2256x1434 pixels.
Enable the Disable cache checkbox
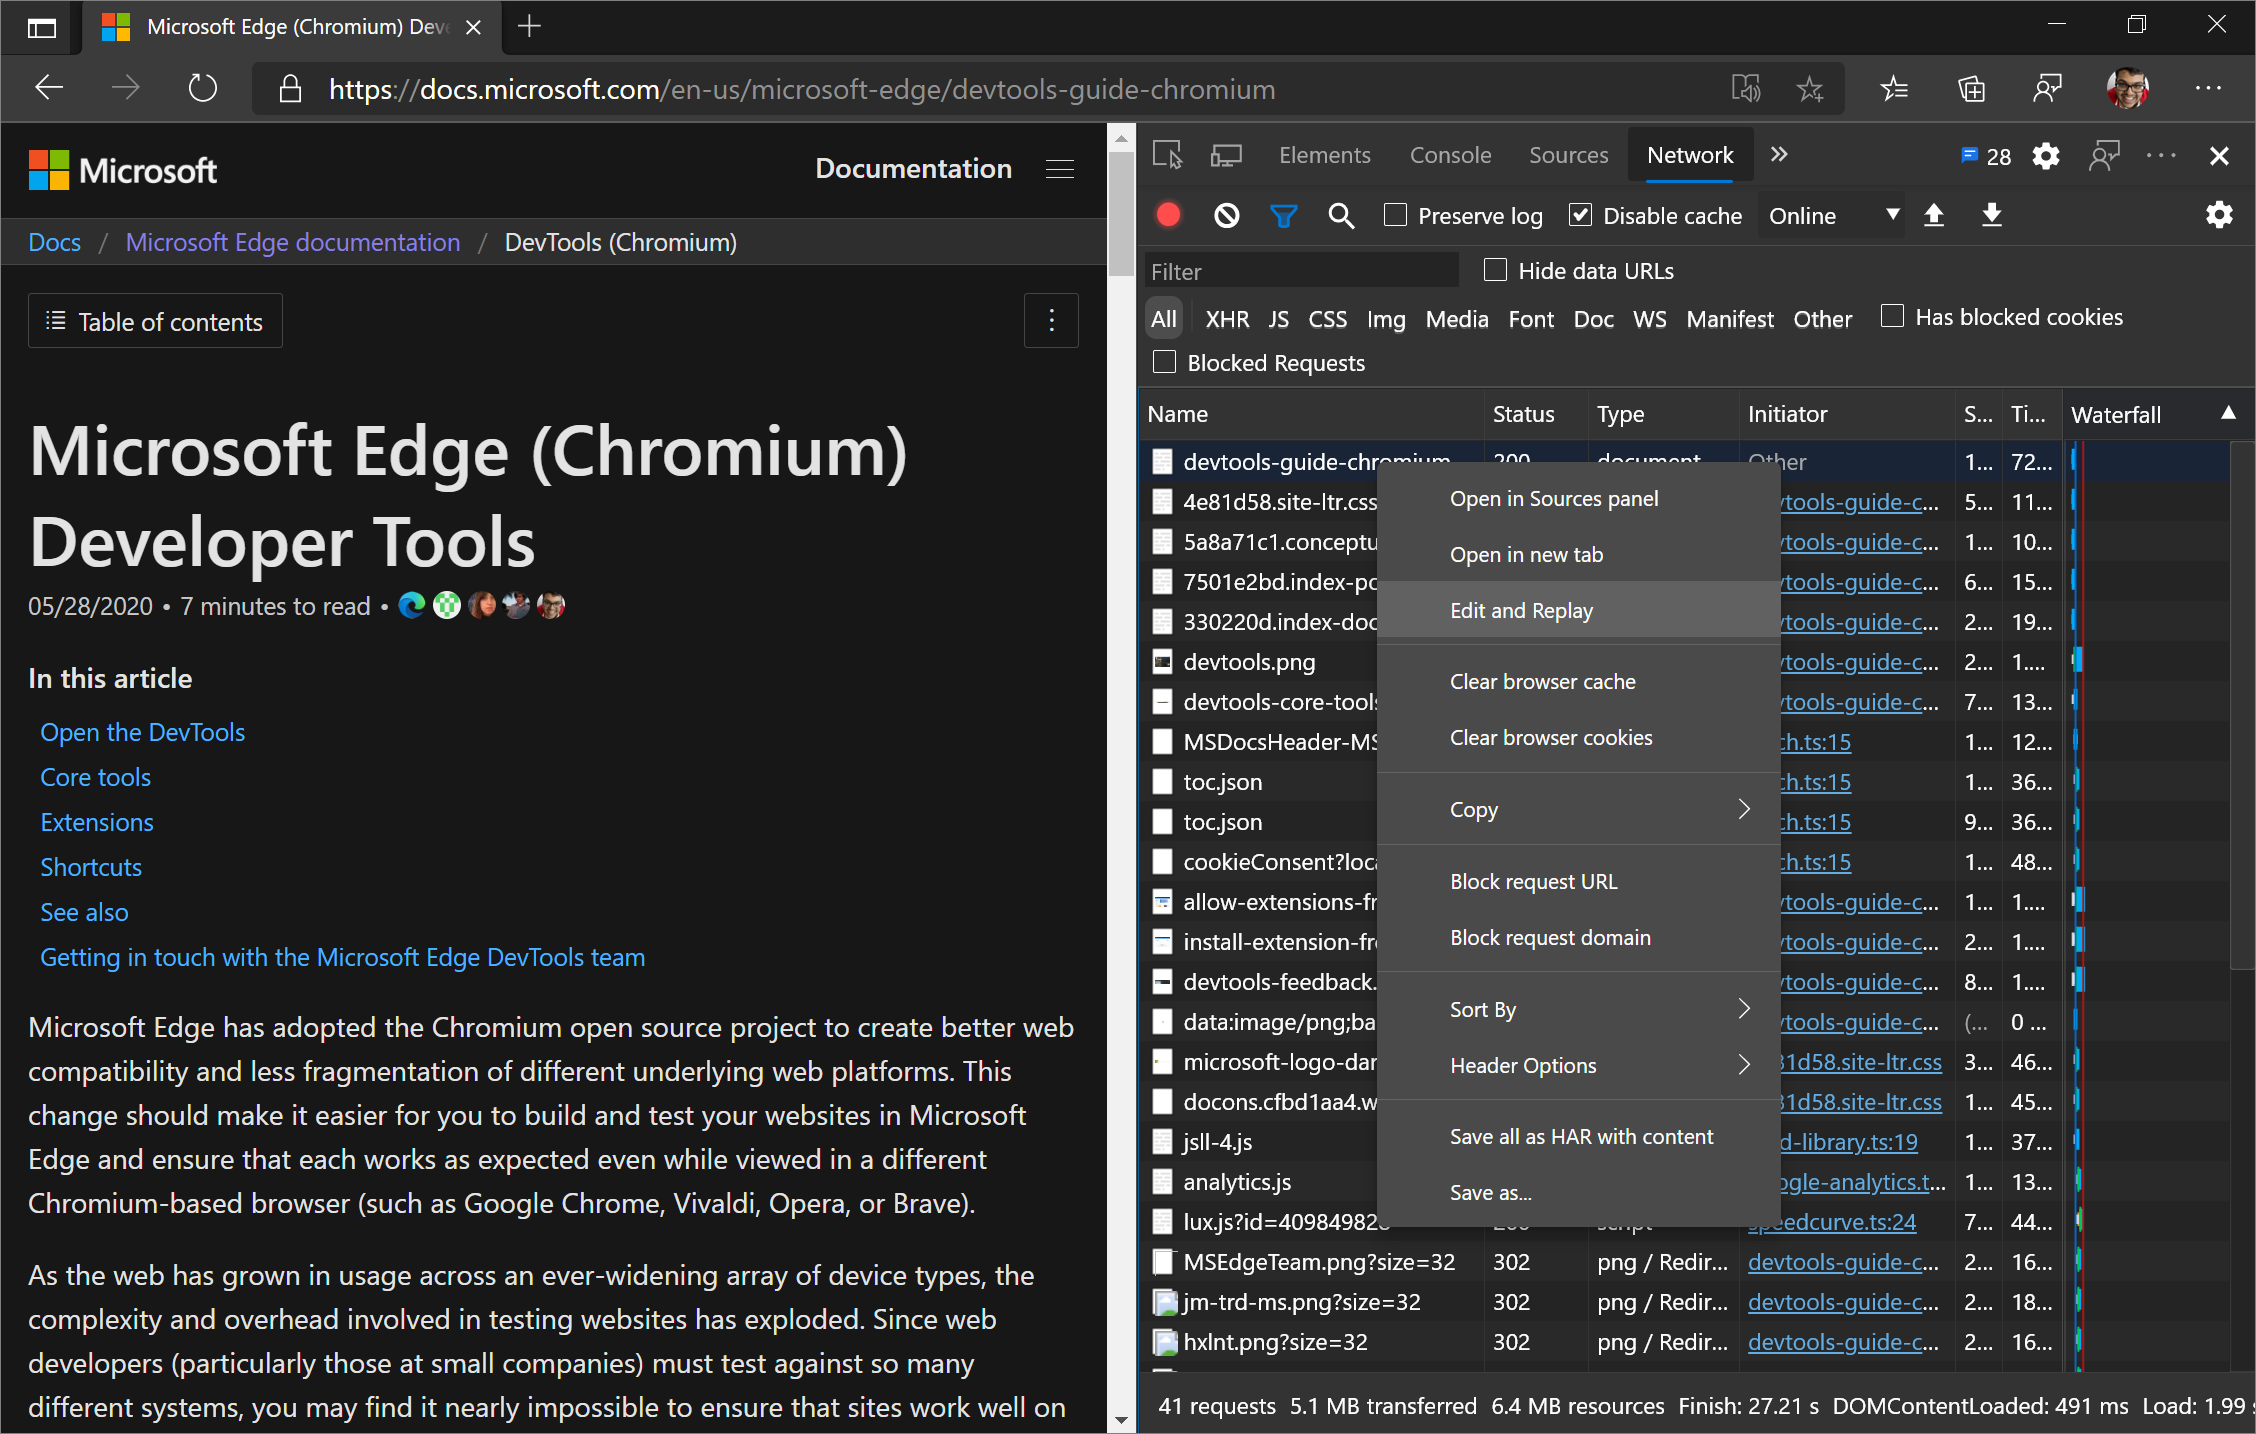pos(1577,215)
